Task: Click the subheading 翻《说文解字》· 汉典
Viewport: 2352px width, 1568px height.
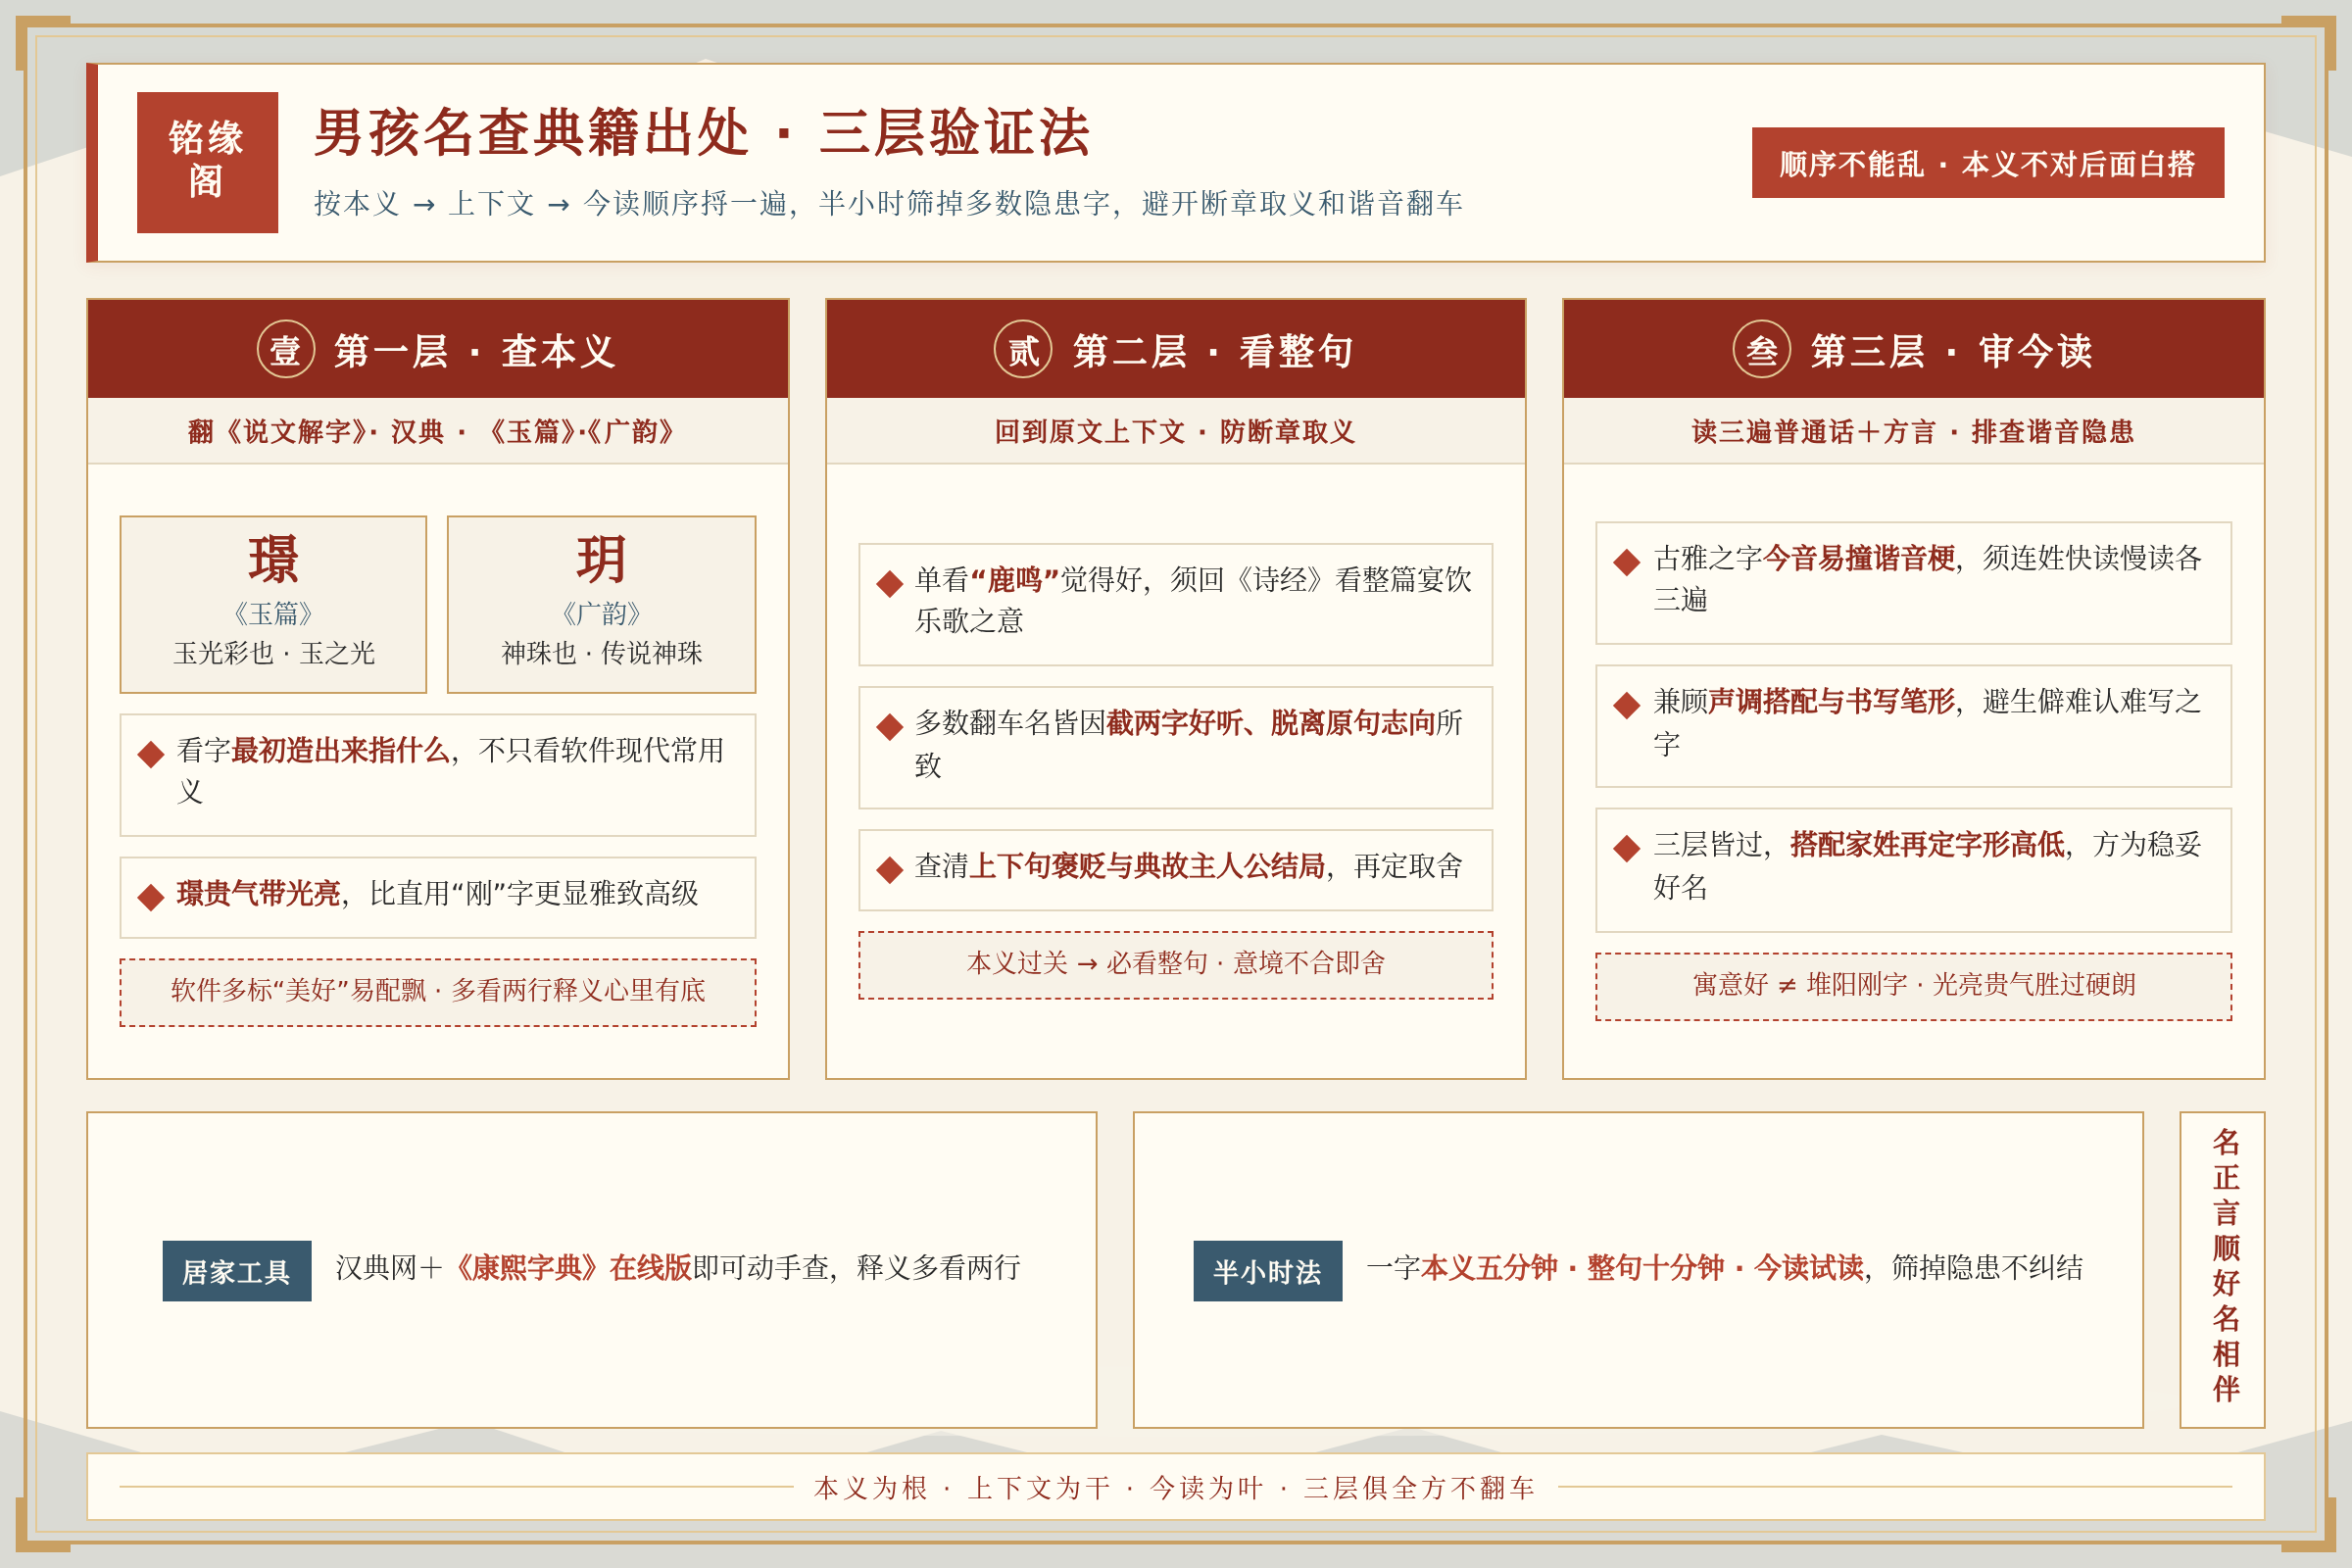Action: click(432, 432)
